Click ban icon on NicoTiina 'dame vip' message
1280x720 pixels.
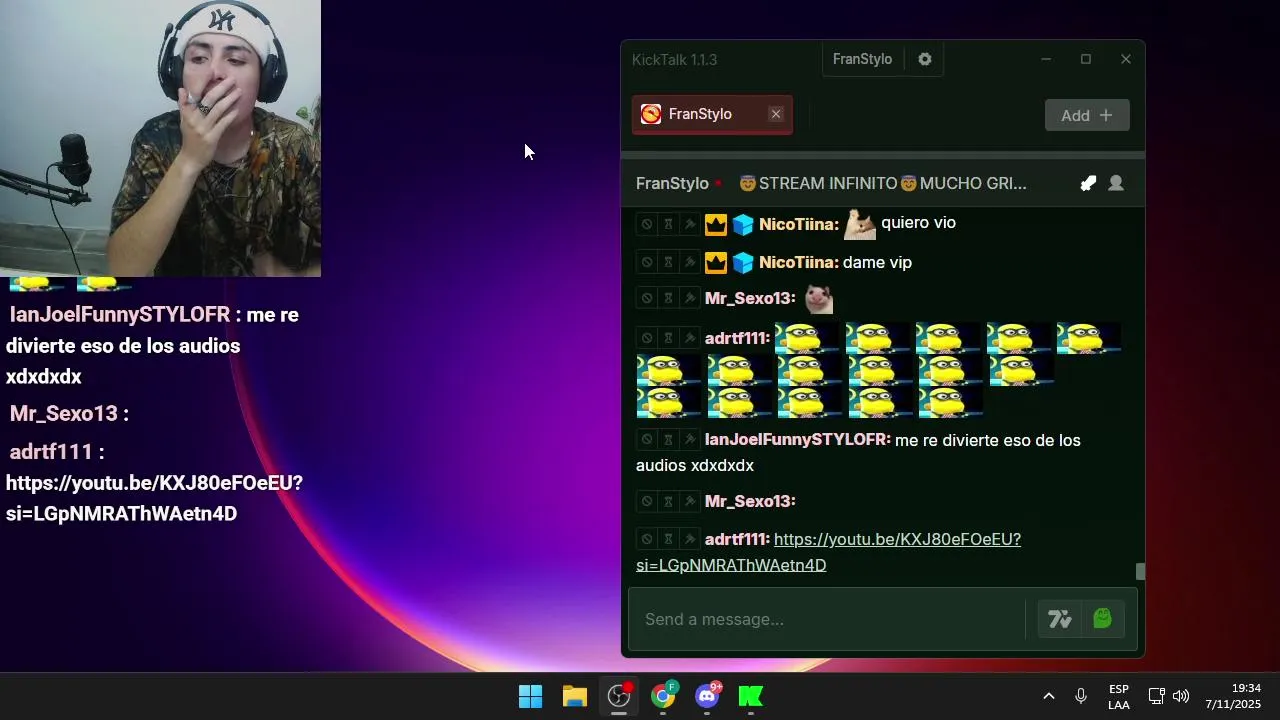pos(647,262)
